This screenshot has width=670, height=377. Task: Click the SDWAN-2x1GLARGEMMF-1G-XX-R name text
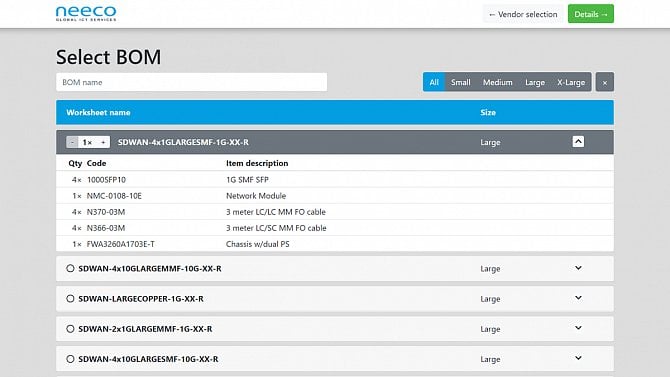click(145, 329)
